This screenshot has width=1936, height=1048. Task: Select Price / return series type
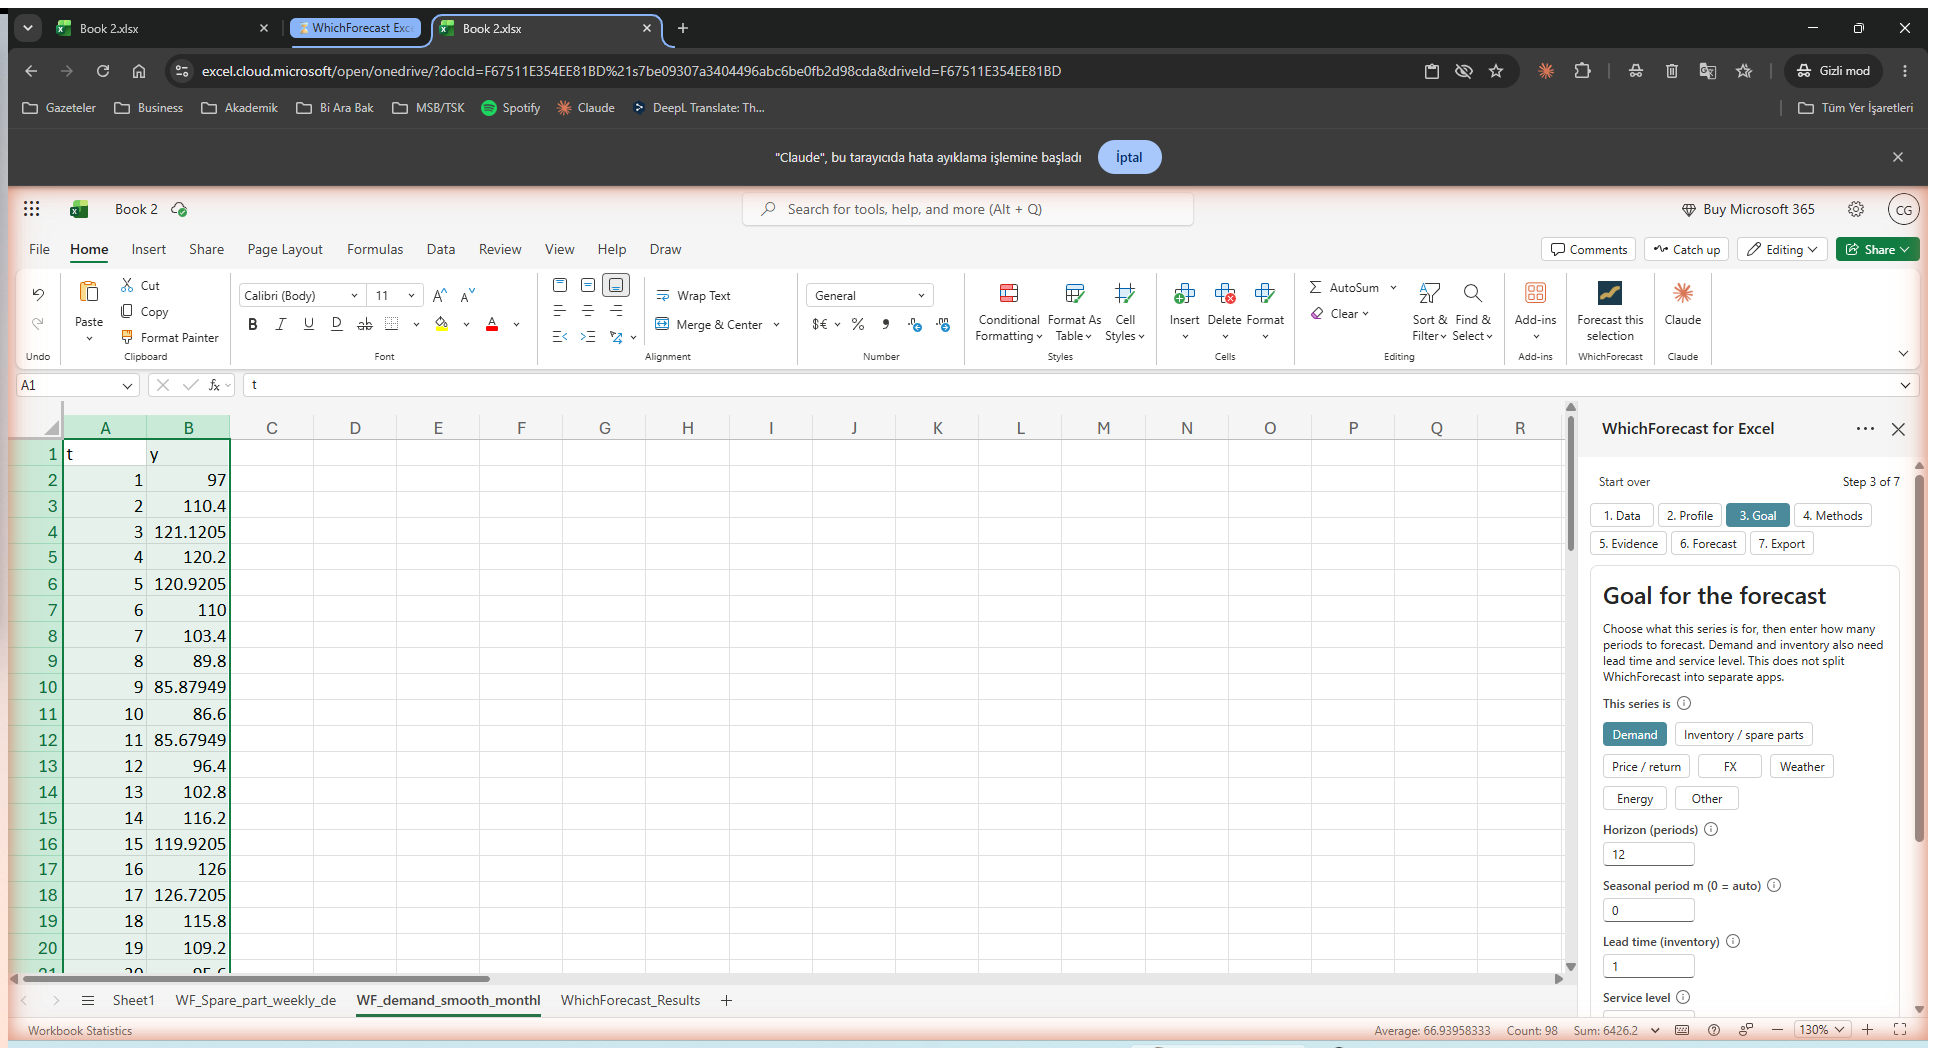coord(1646,767)
